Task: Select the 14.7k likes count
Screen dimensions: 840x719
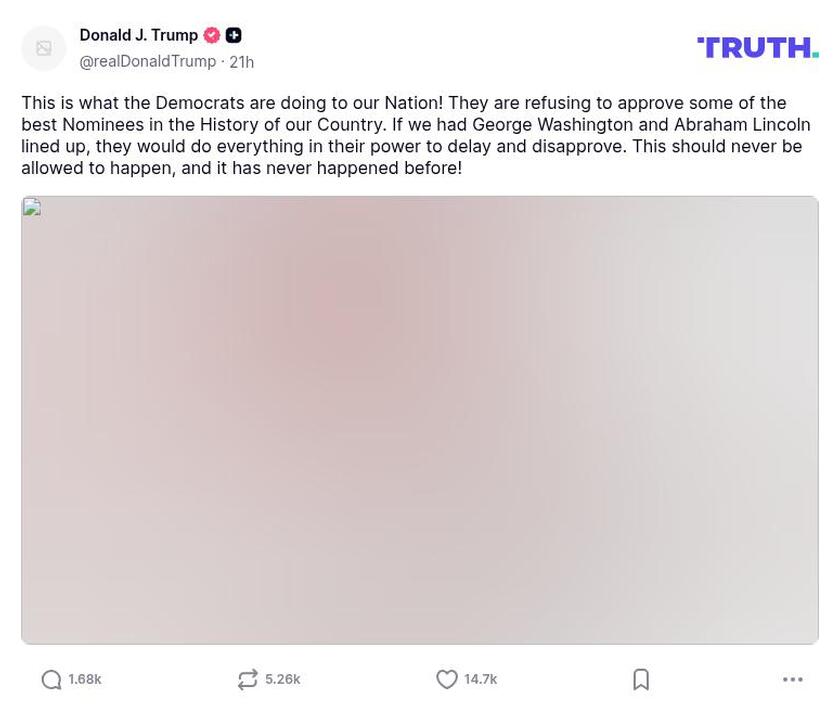Action: point(479,678)
